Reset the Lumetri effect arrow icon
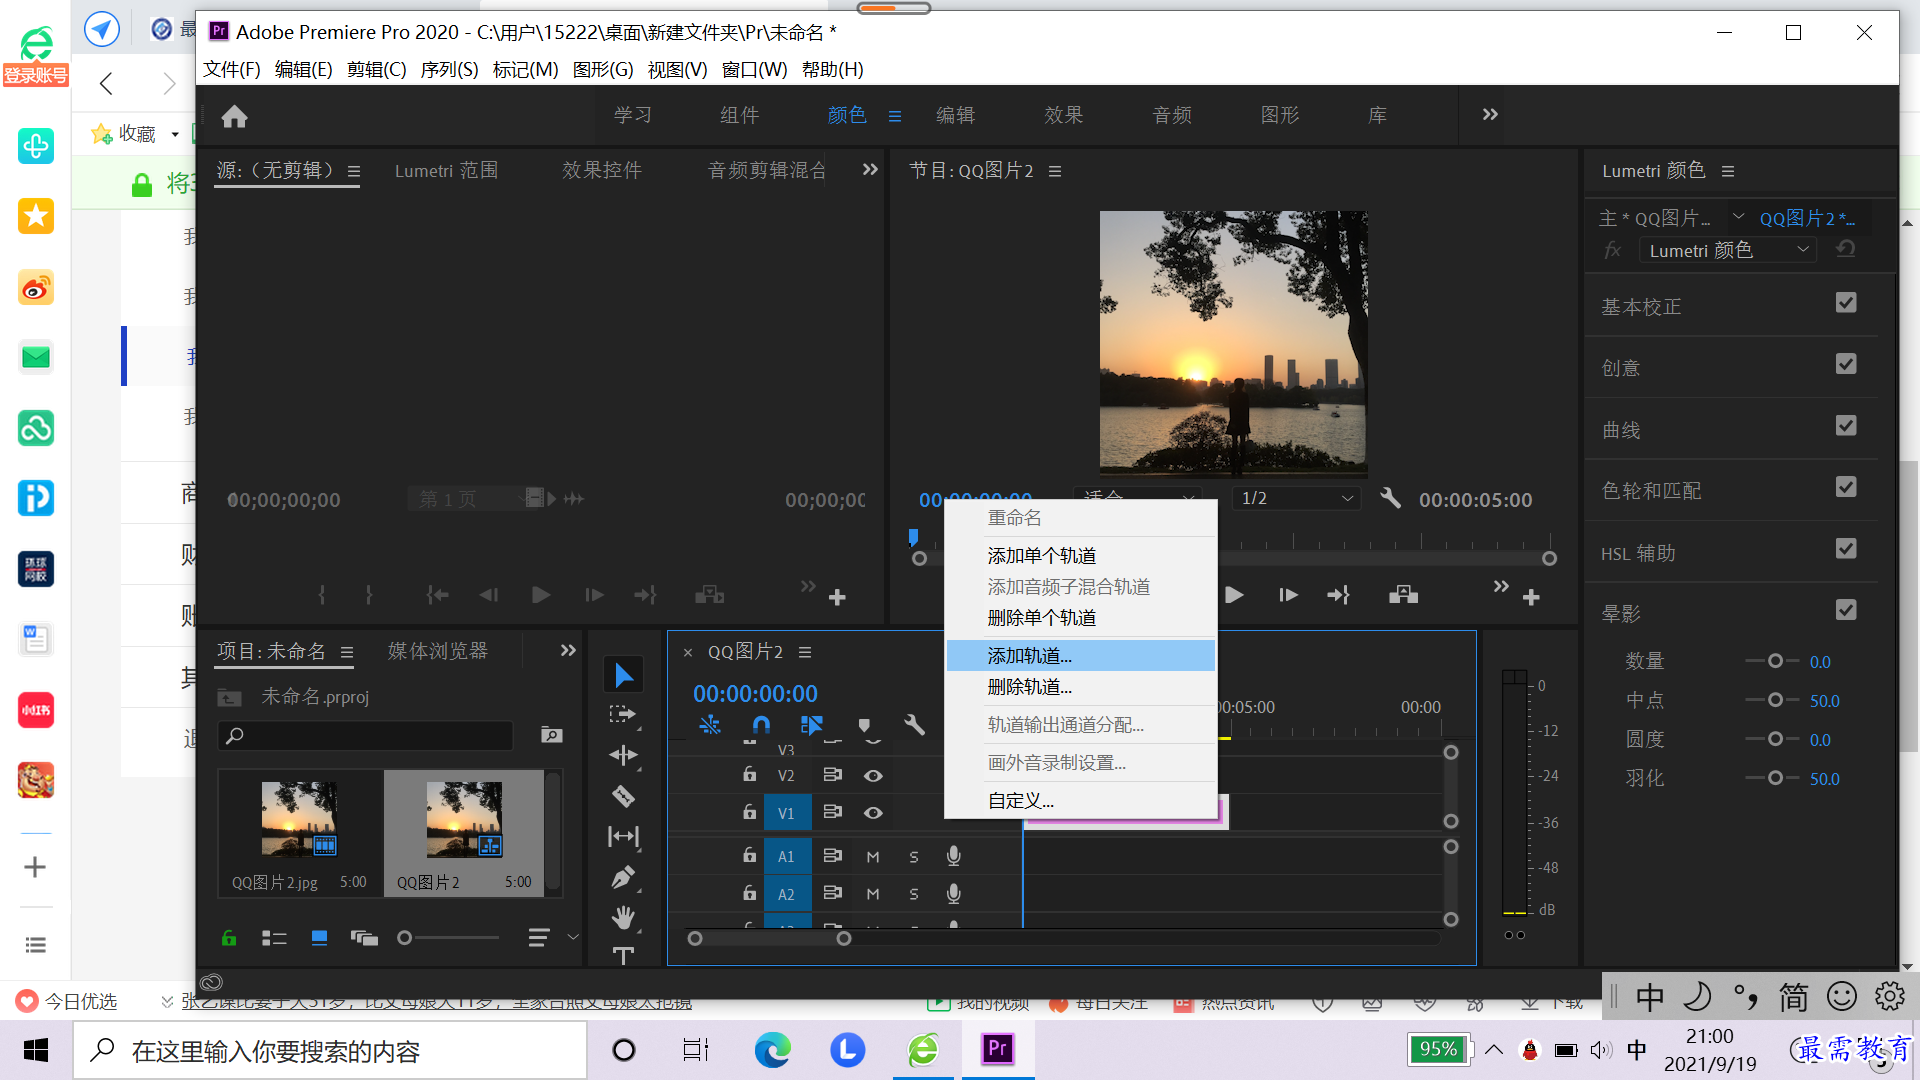This screenshot has width=1920, height=1080. point(1846,249)
